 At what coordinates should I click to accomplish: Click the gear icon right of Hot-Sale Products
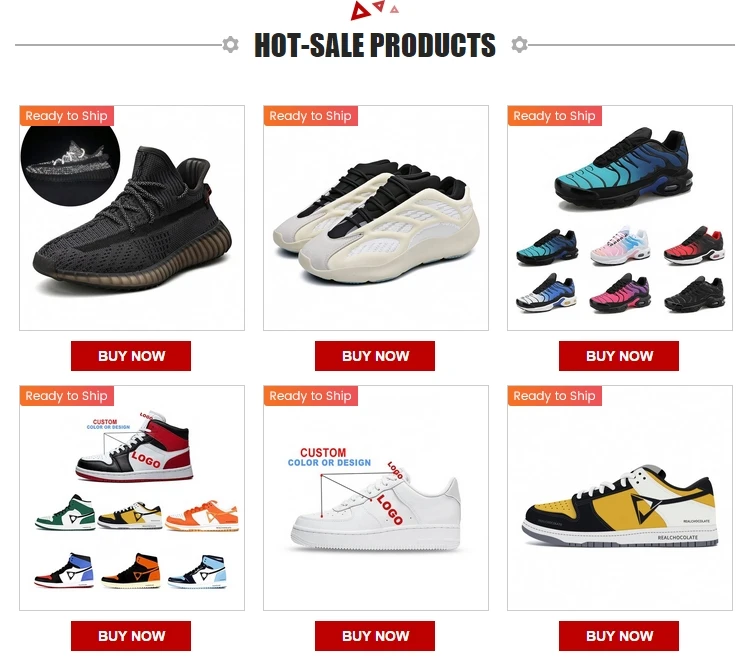point(519,44)
